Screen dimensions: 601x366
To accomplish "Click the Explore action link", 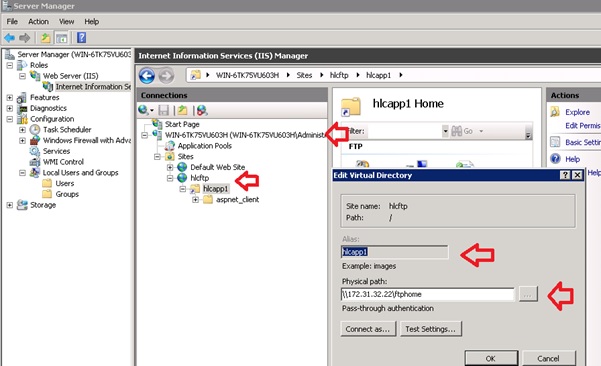I will pos(577,112).
